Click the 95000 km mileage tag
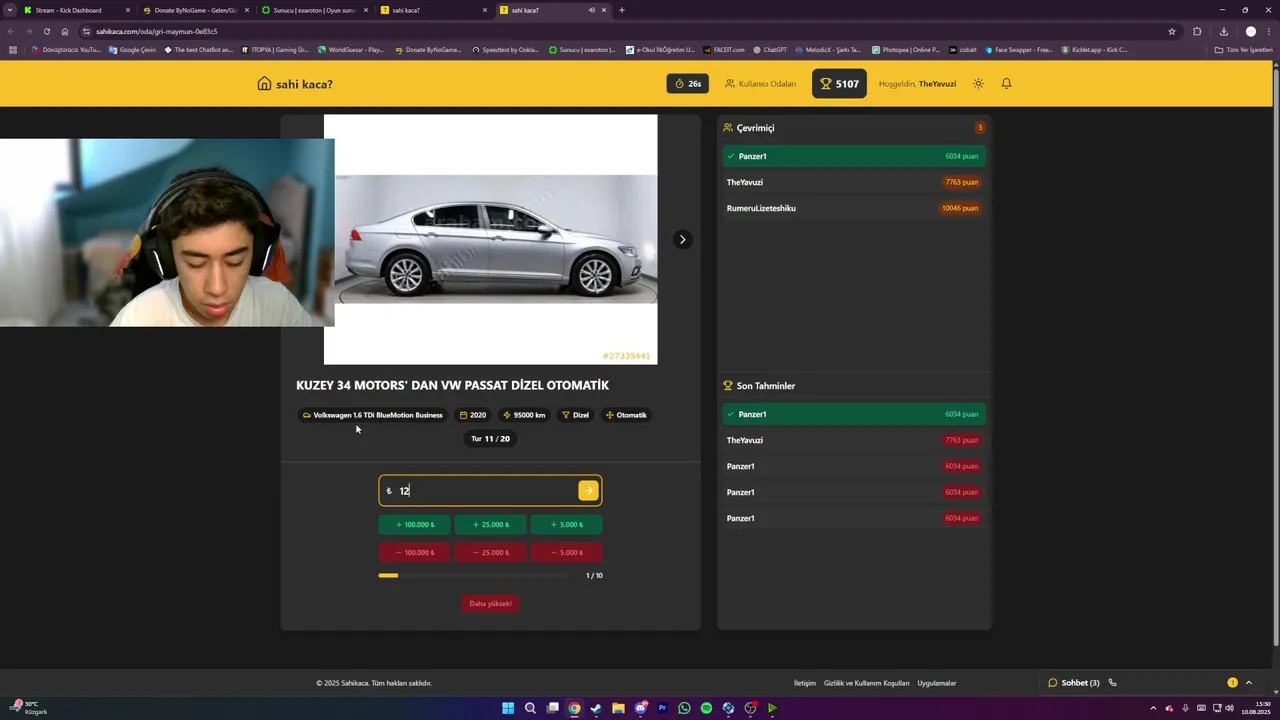 (x=524, y=415)
